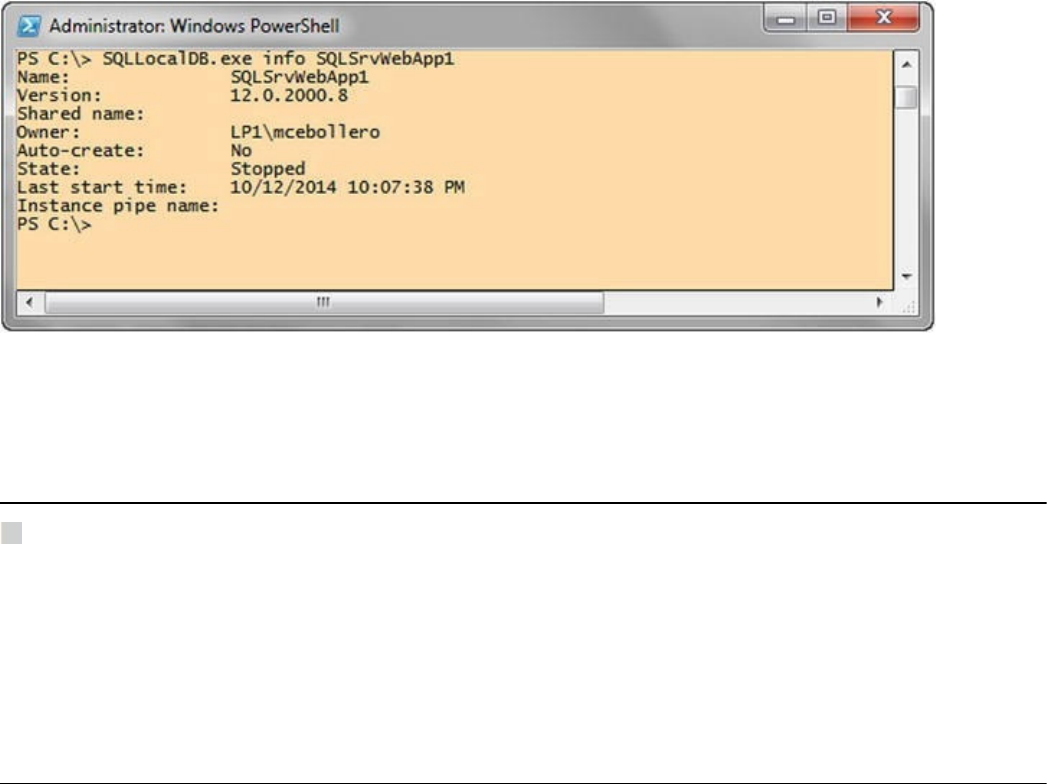Click the 'Administrator: Windows PowerShell' title text

[x=194, y=26]
